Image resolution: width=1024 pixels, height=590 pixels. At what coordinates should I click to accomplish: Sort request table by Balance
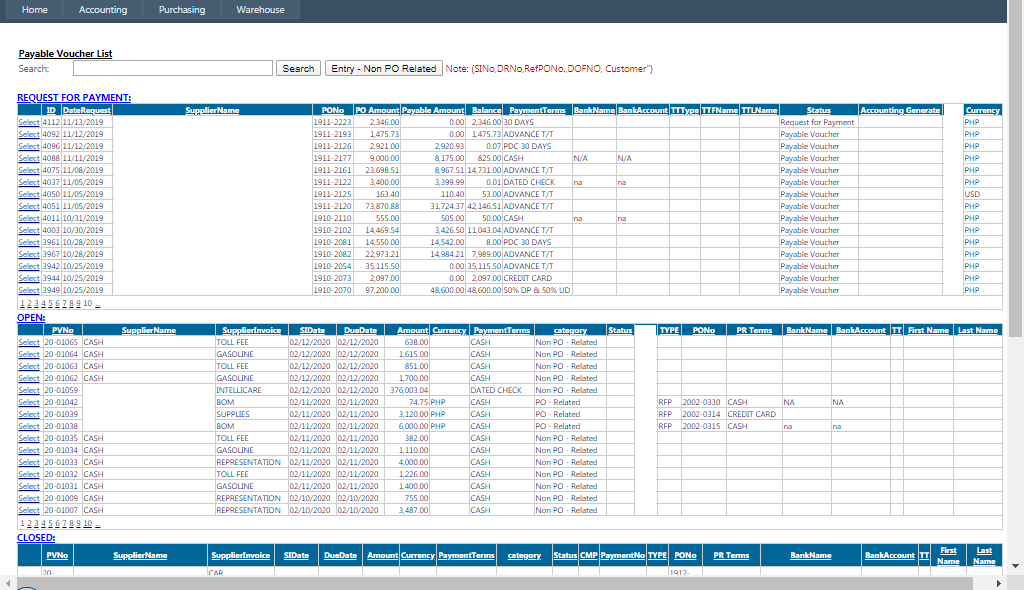(487, 110)
